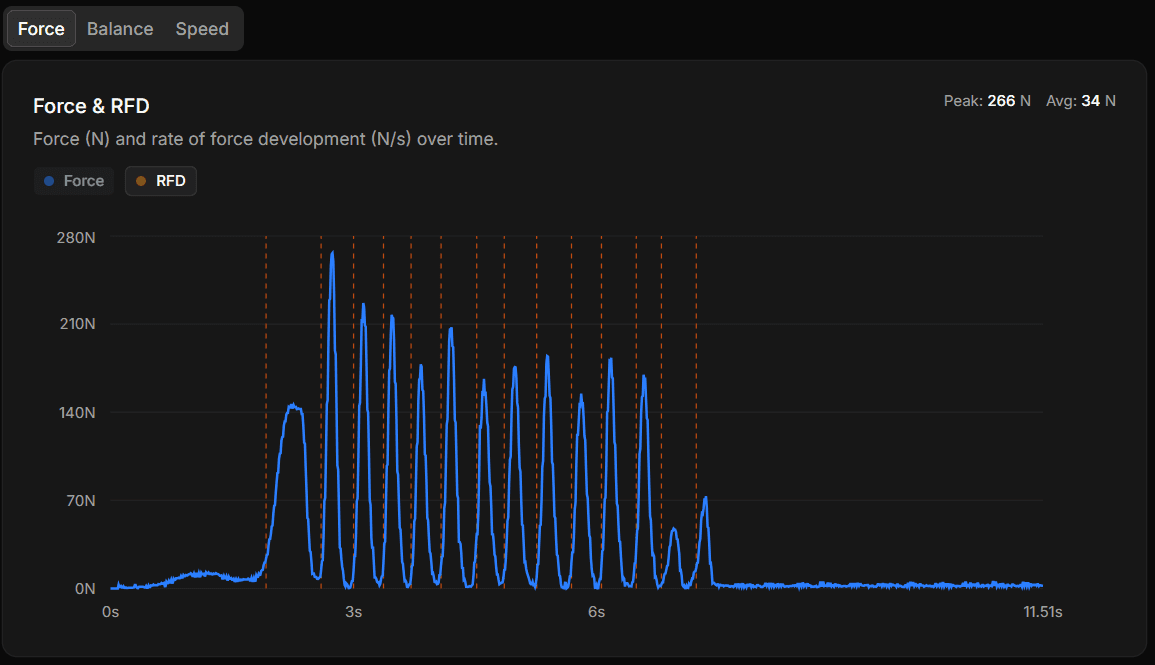
Task: Select the Speed tab
Action: 202,29
